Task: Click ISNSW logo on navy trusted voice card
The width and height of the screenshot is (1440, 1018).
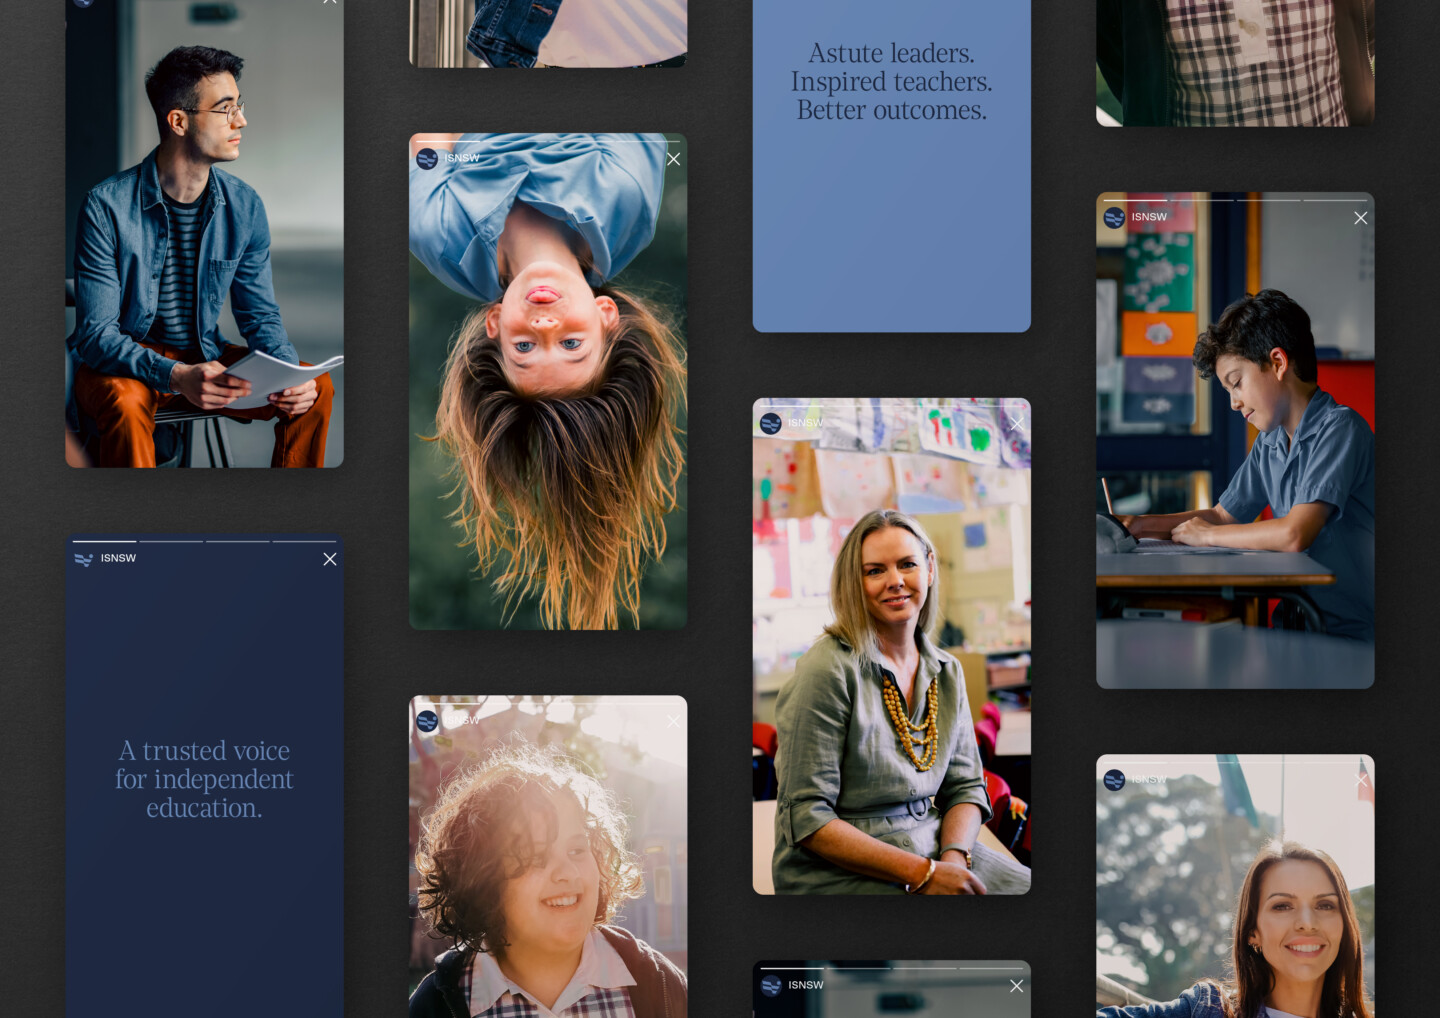Action: pos(83,559)
